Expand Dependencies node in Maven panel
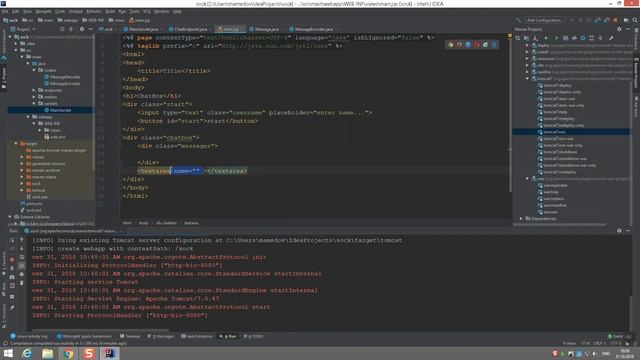Viewport: 640px width, 360px height. (521, 219)
